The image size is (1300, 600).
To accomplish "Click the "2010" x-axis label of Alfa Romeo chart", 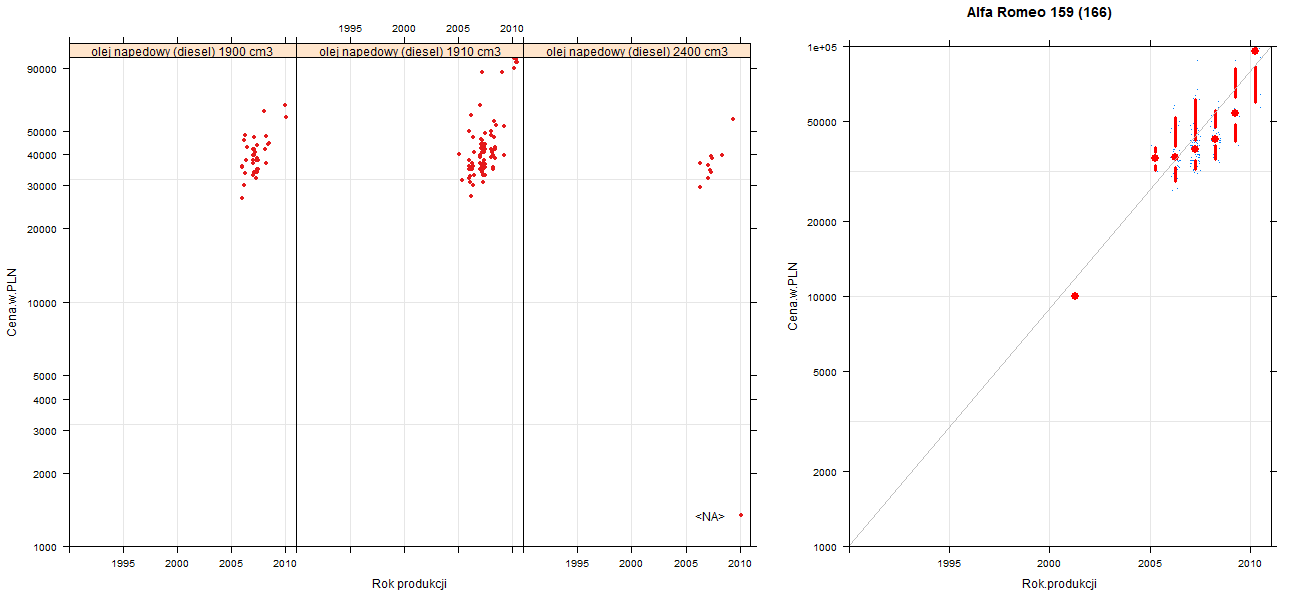I will 1249,564.
